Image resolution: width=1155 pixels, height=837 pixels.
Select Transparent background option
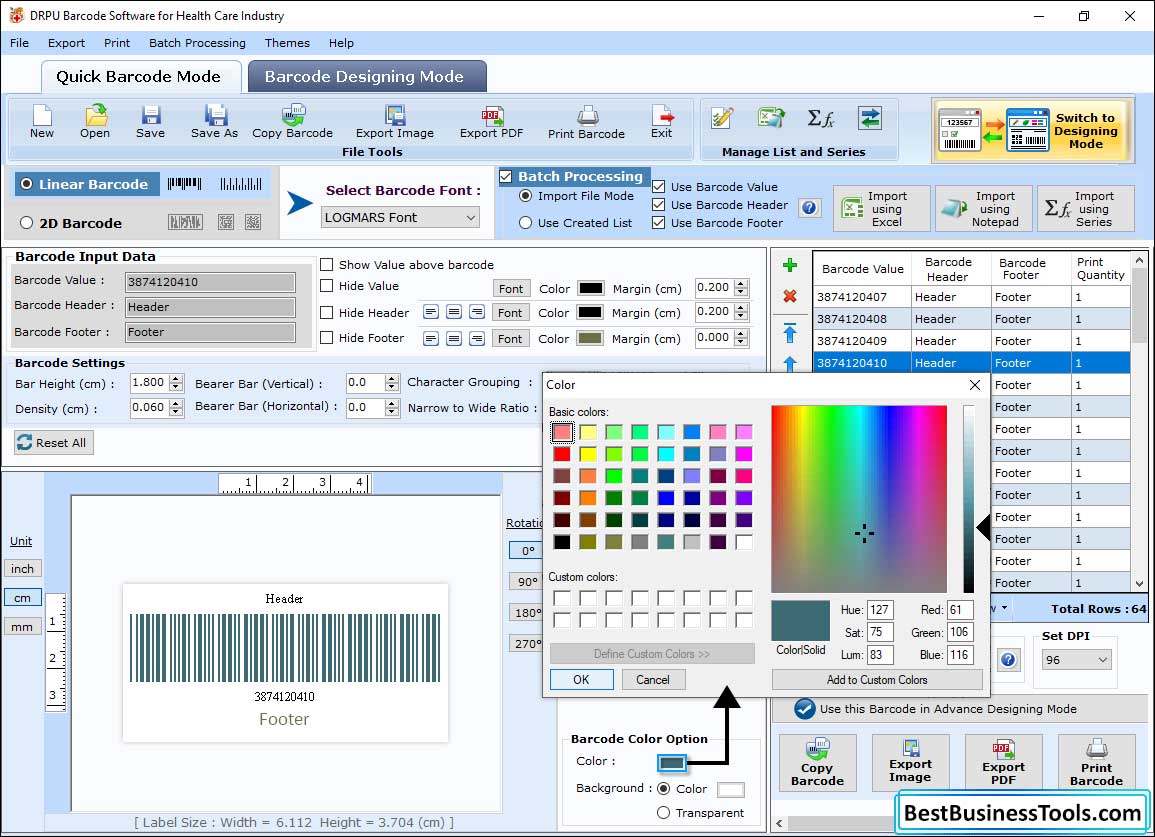(663, 813)
